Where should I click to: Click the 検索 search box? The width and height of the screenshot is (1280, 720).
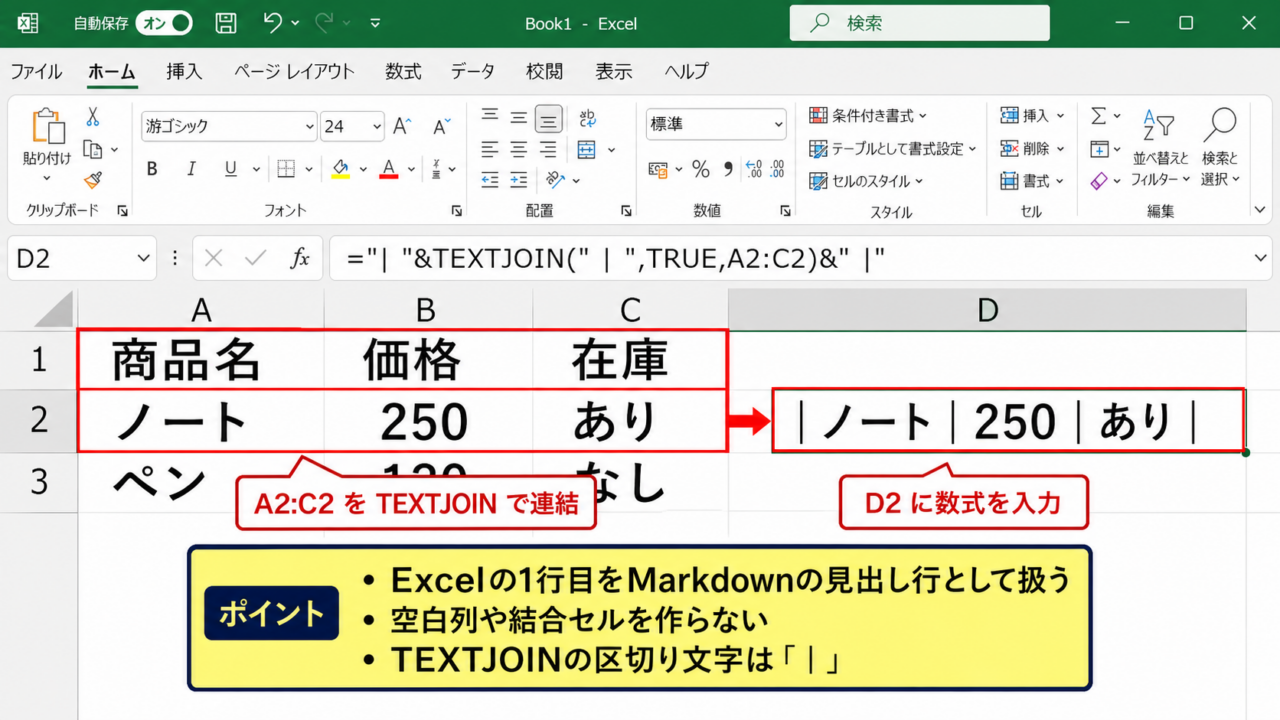tap(920, 23)
